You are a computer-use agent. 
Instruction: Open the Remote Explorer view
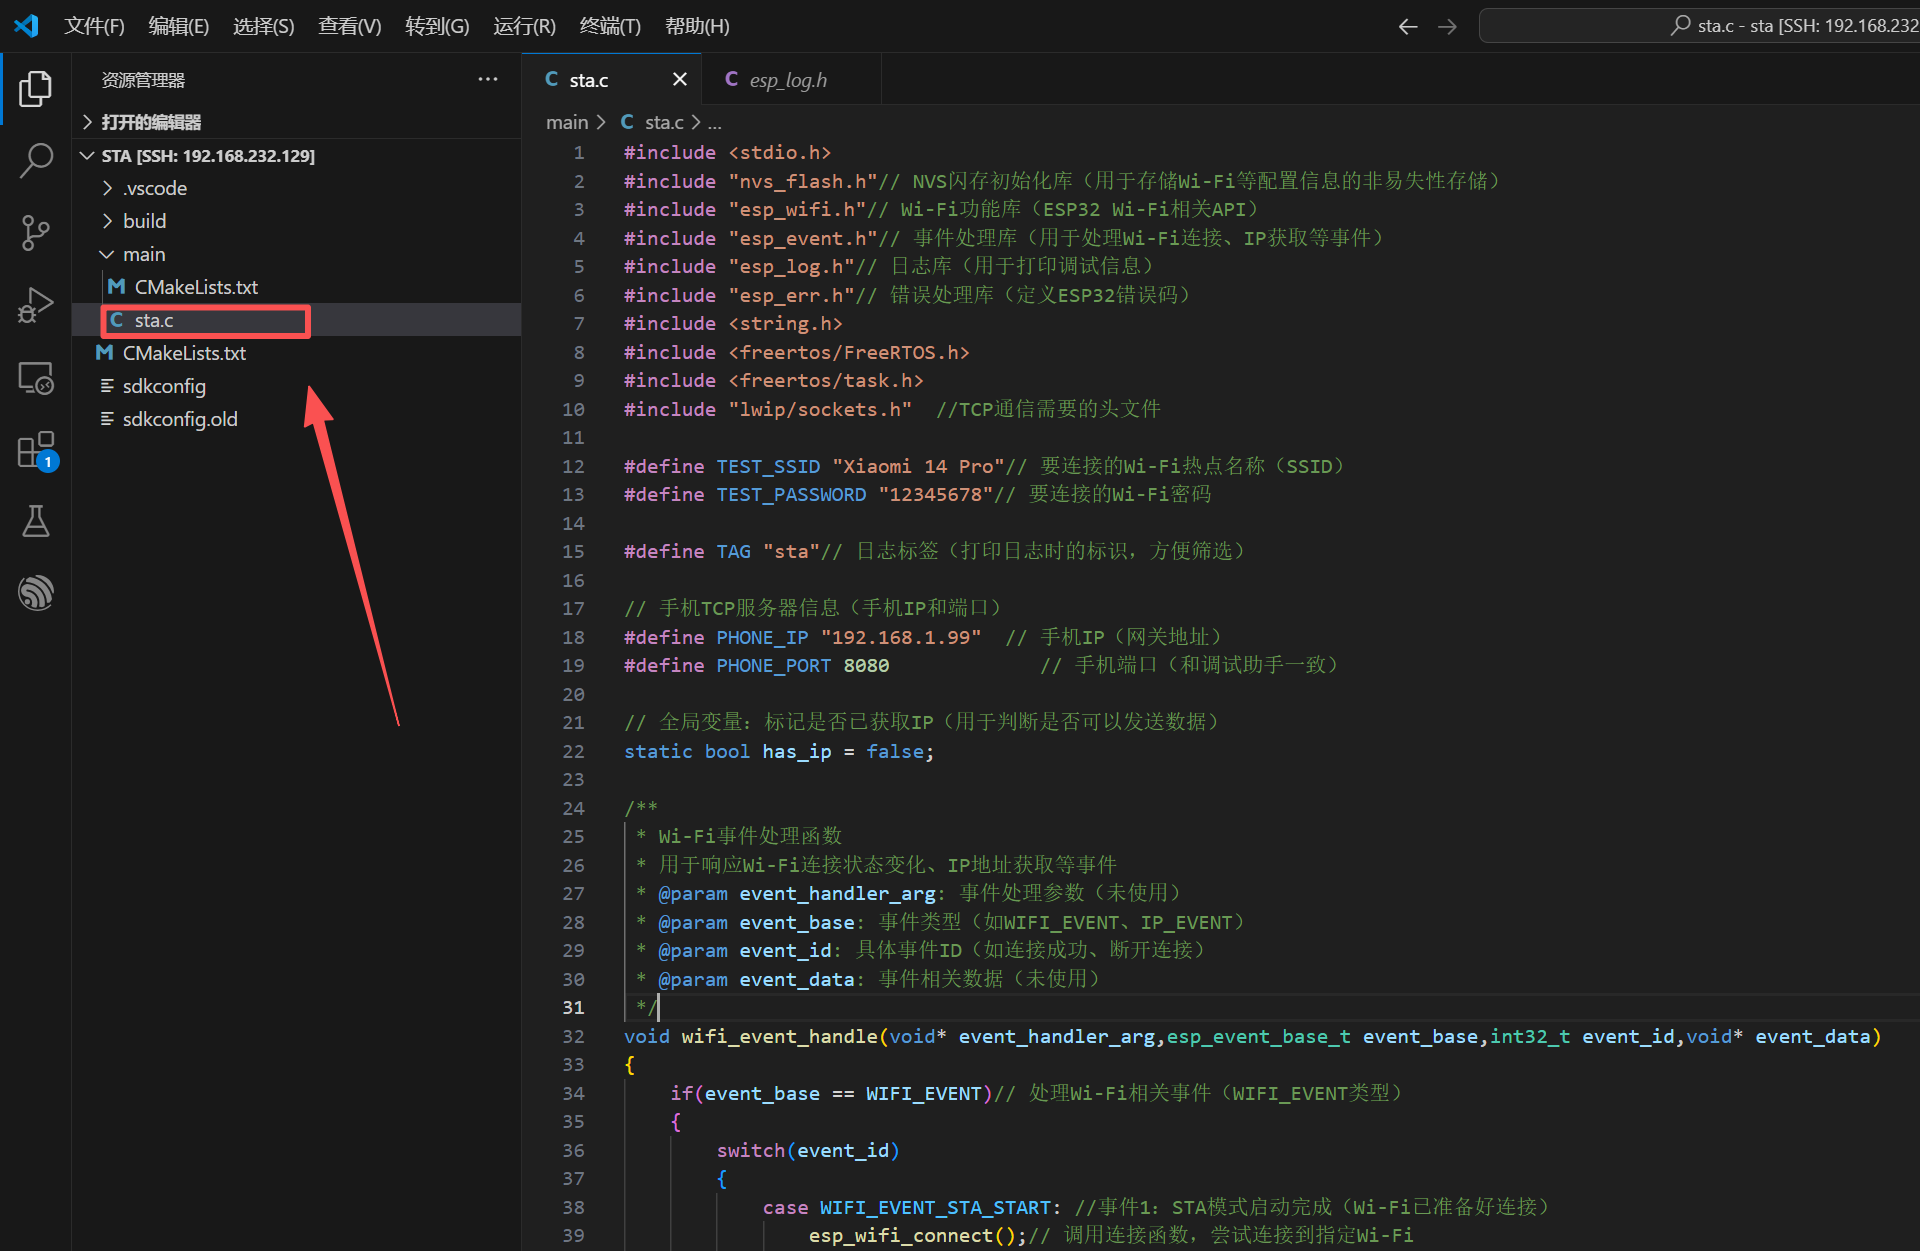[x=35, y=378]
